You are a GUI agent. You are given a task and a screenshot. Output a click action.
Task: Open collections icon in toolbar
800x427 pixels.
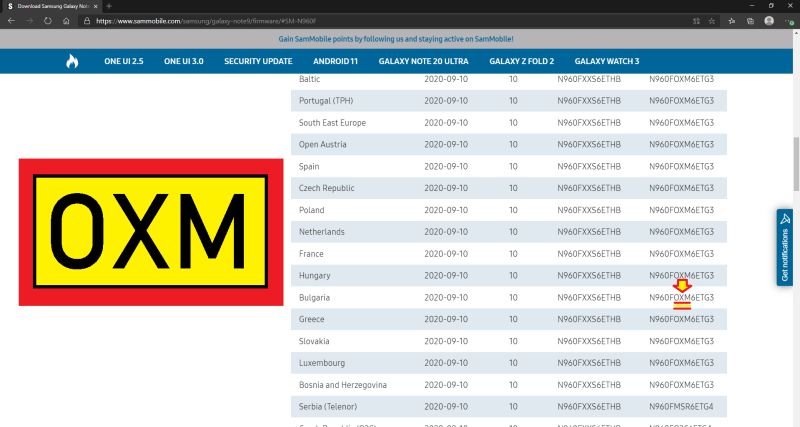[x=750, y=21]
